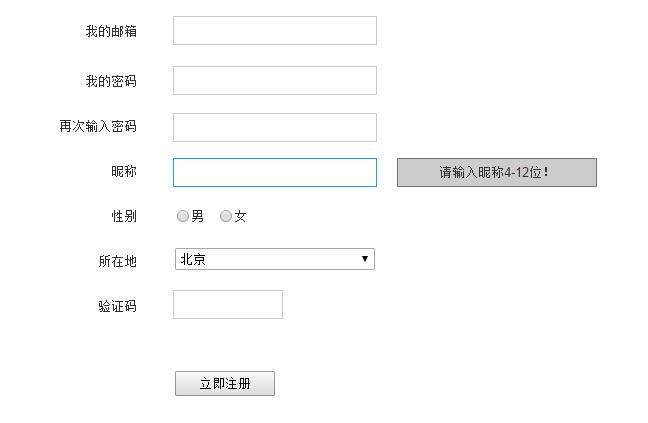This screenshot has height=423, width=648.
Task: Focus the 我的密码 password field
Action: point(274,80)
